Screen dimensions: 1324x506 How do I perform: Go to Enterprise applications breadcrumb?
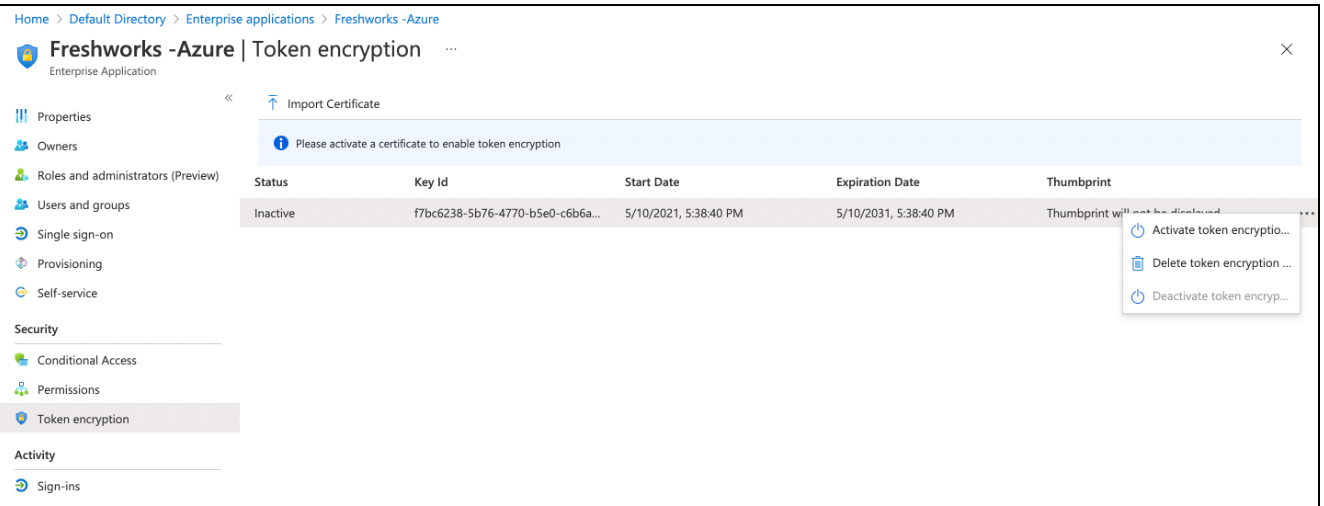click(x=250, y=19)
